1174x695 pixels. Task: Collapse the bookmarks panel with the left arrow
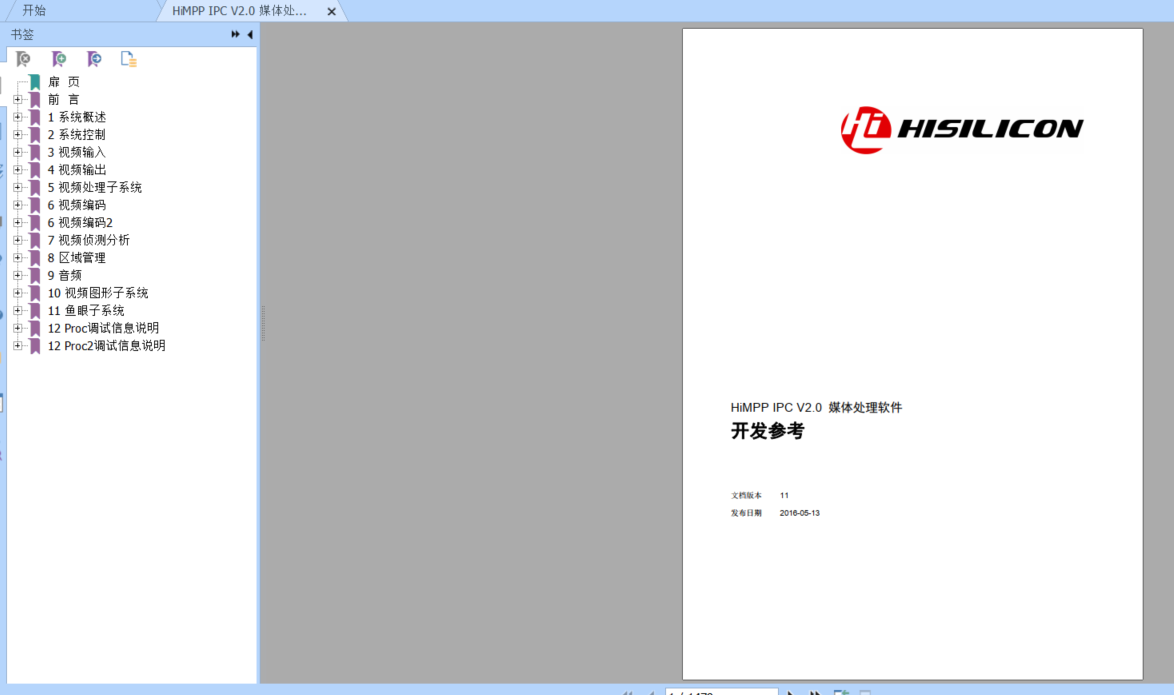point(250,34)
